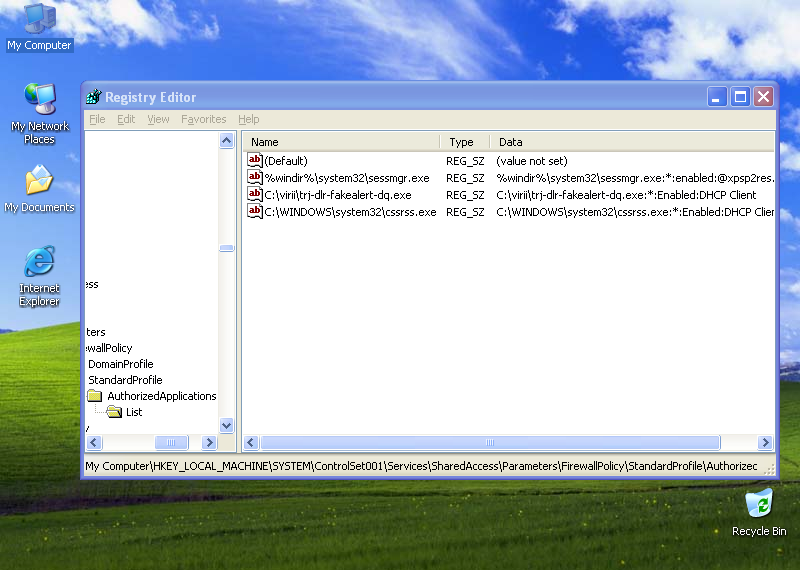Open the My Computer desktop icon
Screen dimensions: 800x570
pos(39,27)
